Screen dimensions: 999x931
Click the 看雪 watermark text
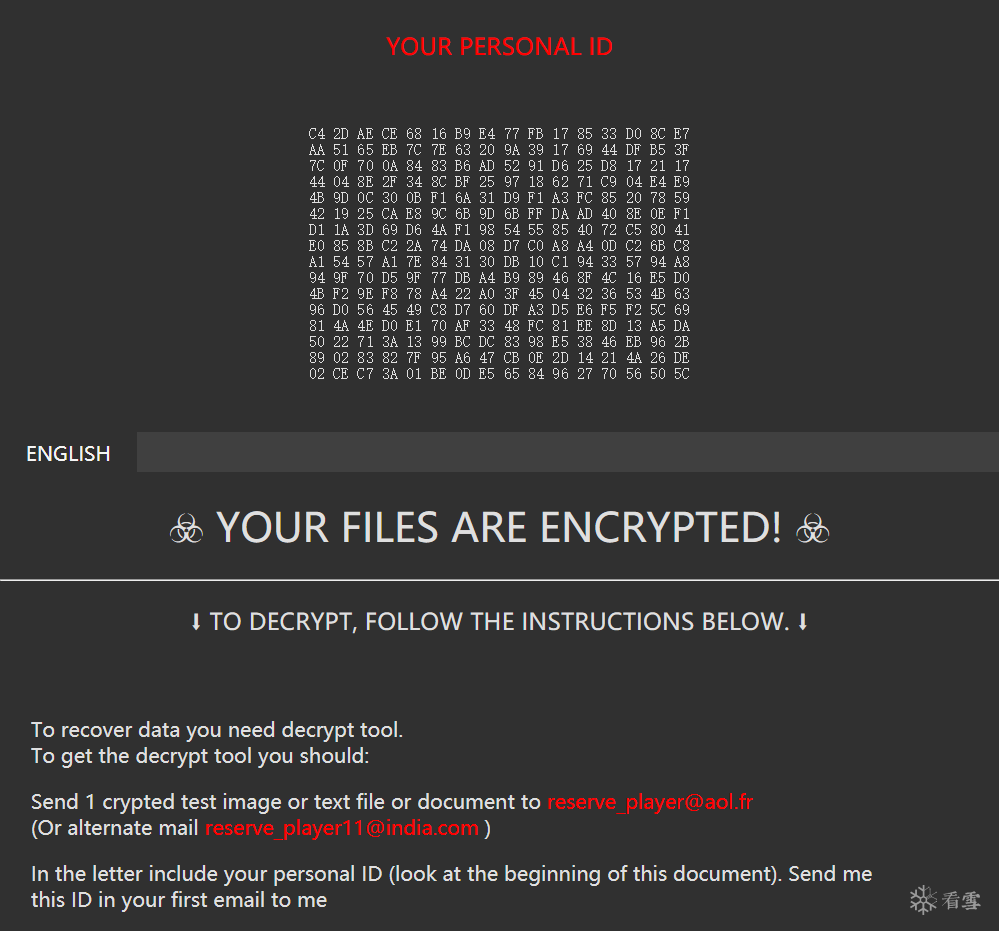click(961, 901)
